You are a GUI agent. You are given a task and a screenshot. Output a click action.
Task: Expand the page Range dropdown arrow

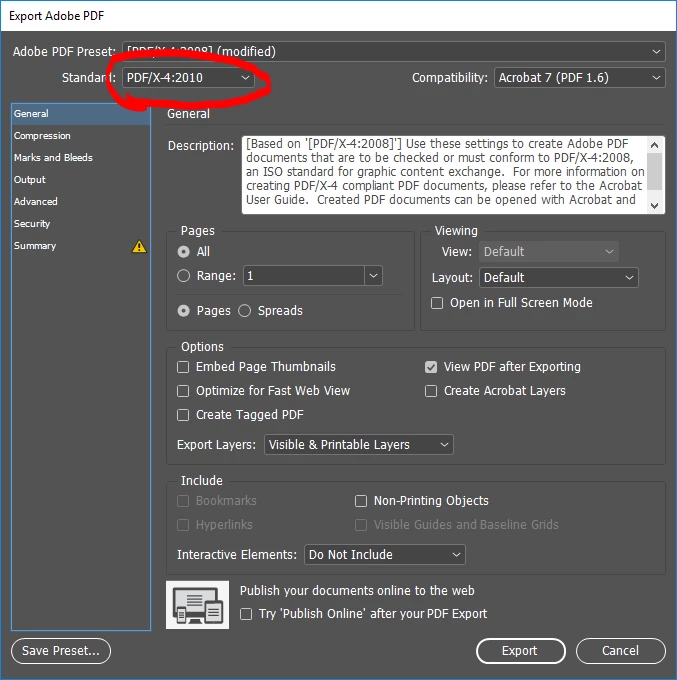373,275
